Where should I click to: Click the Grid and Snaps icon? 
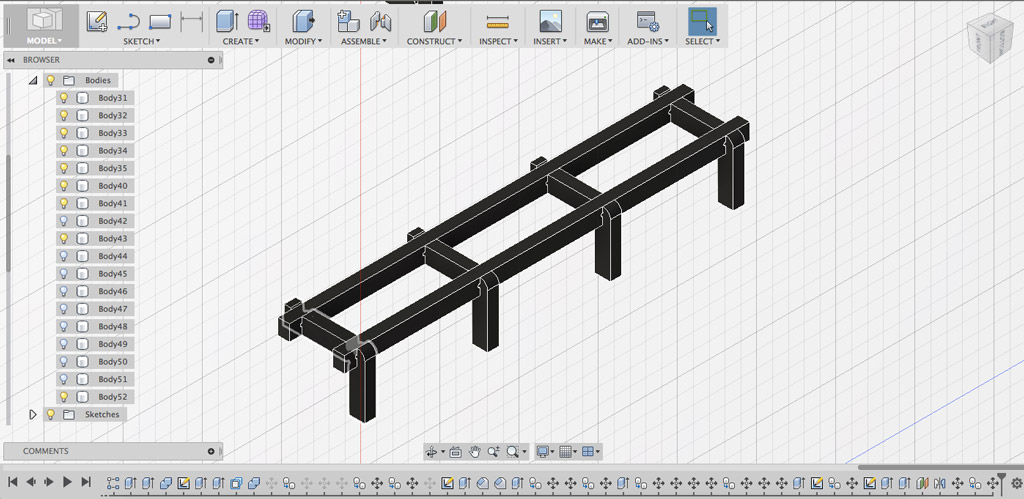tap(566, 451)
